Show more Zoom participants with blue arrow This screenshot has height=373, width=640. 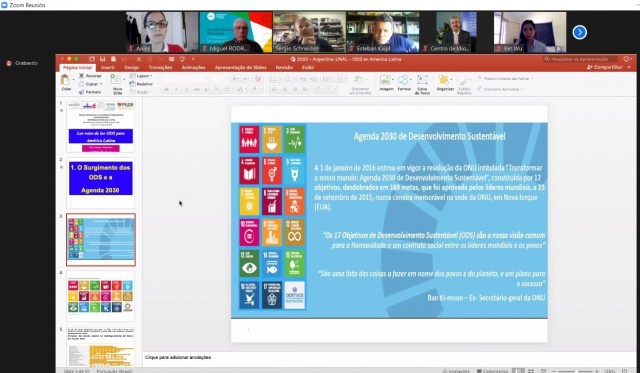580,32
